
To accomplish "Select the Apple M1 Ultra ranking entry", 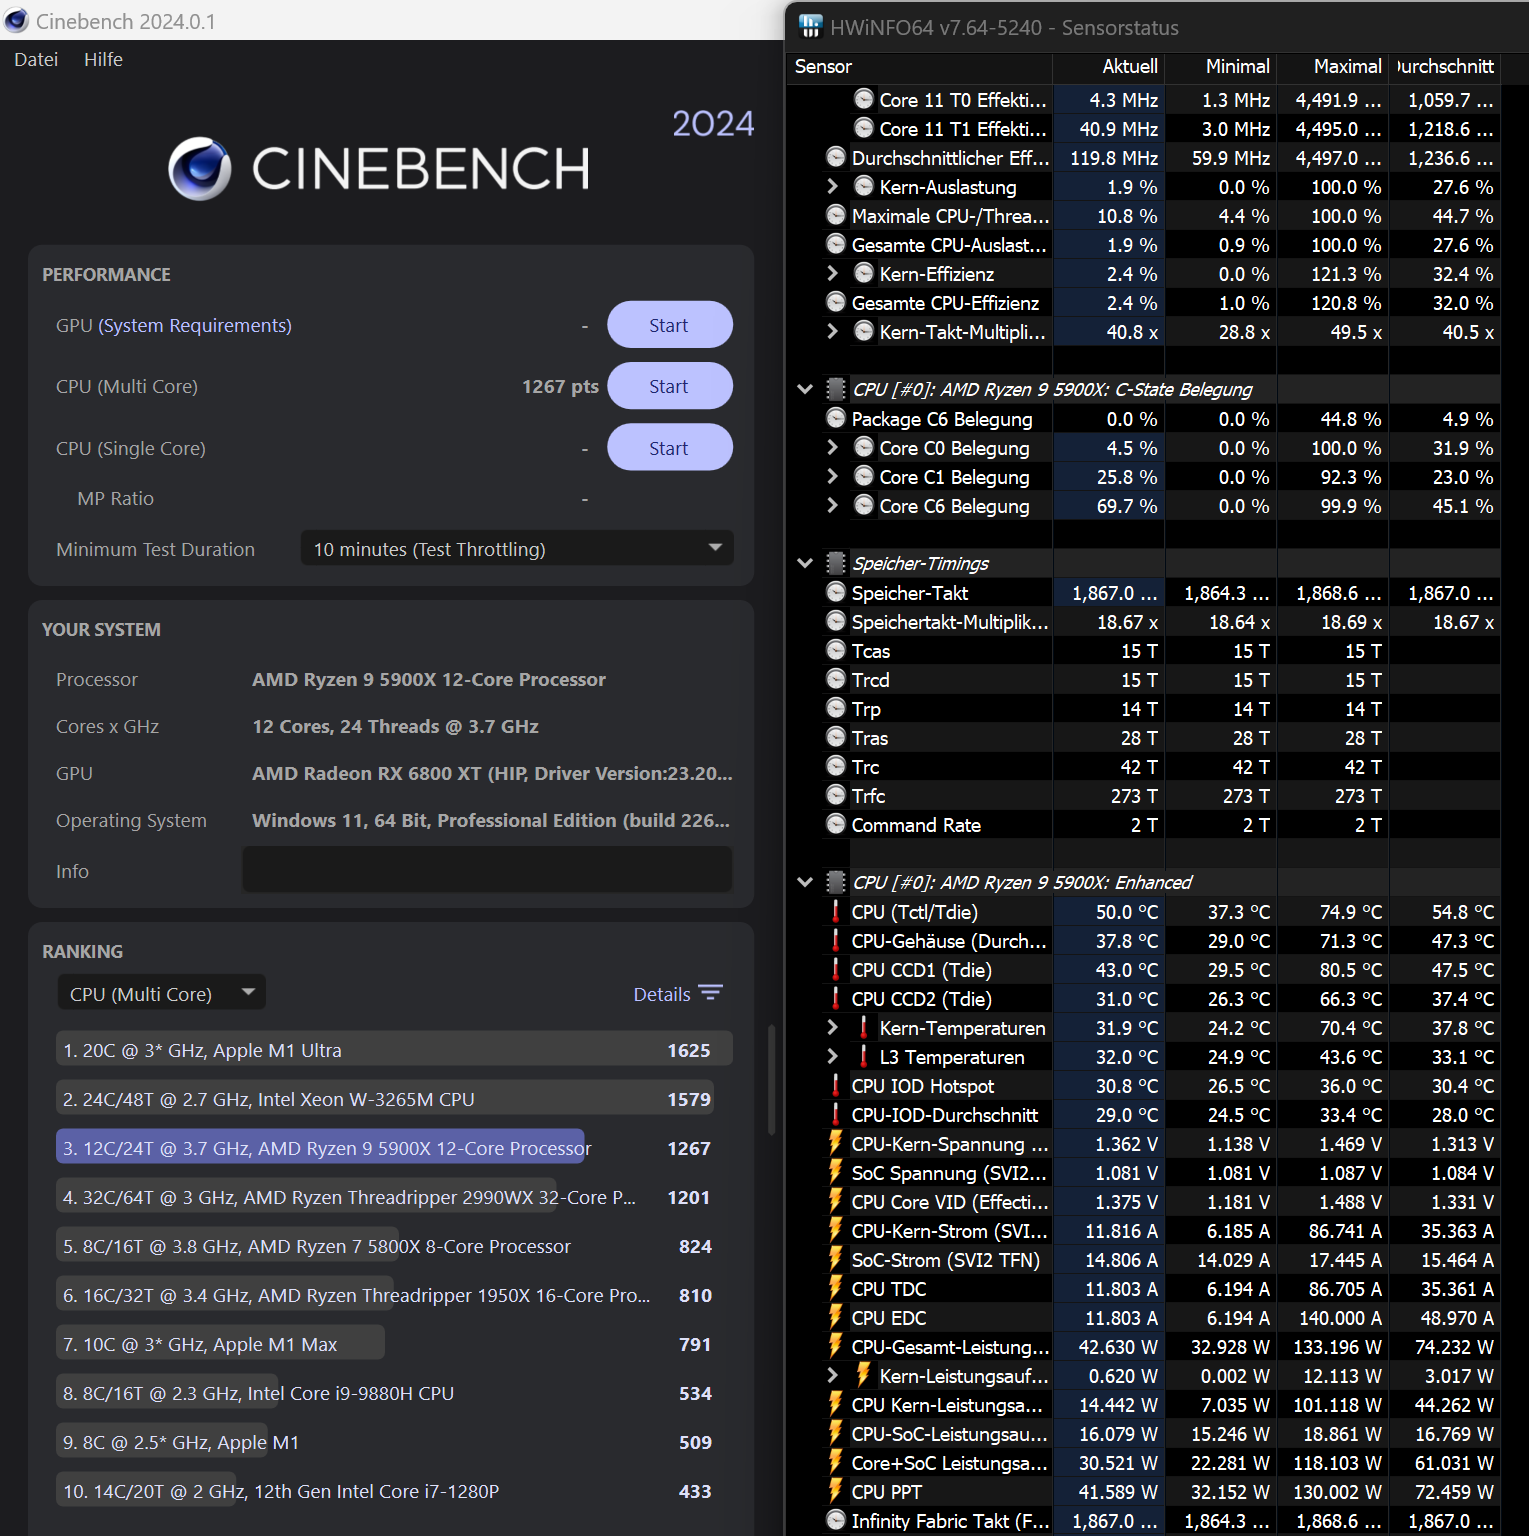I will [x=394, y=1050].
